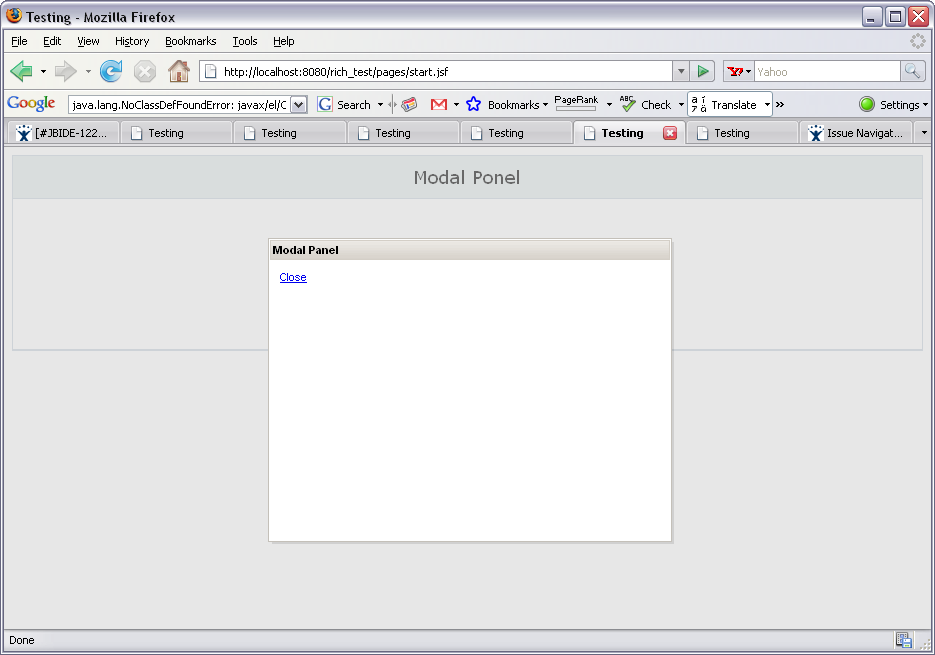Click the Google toolbar logo
Viewport: 935px width, 655px height.
click(31, 104)
